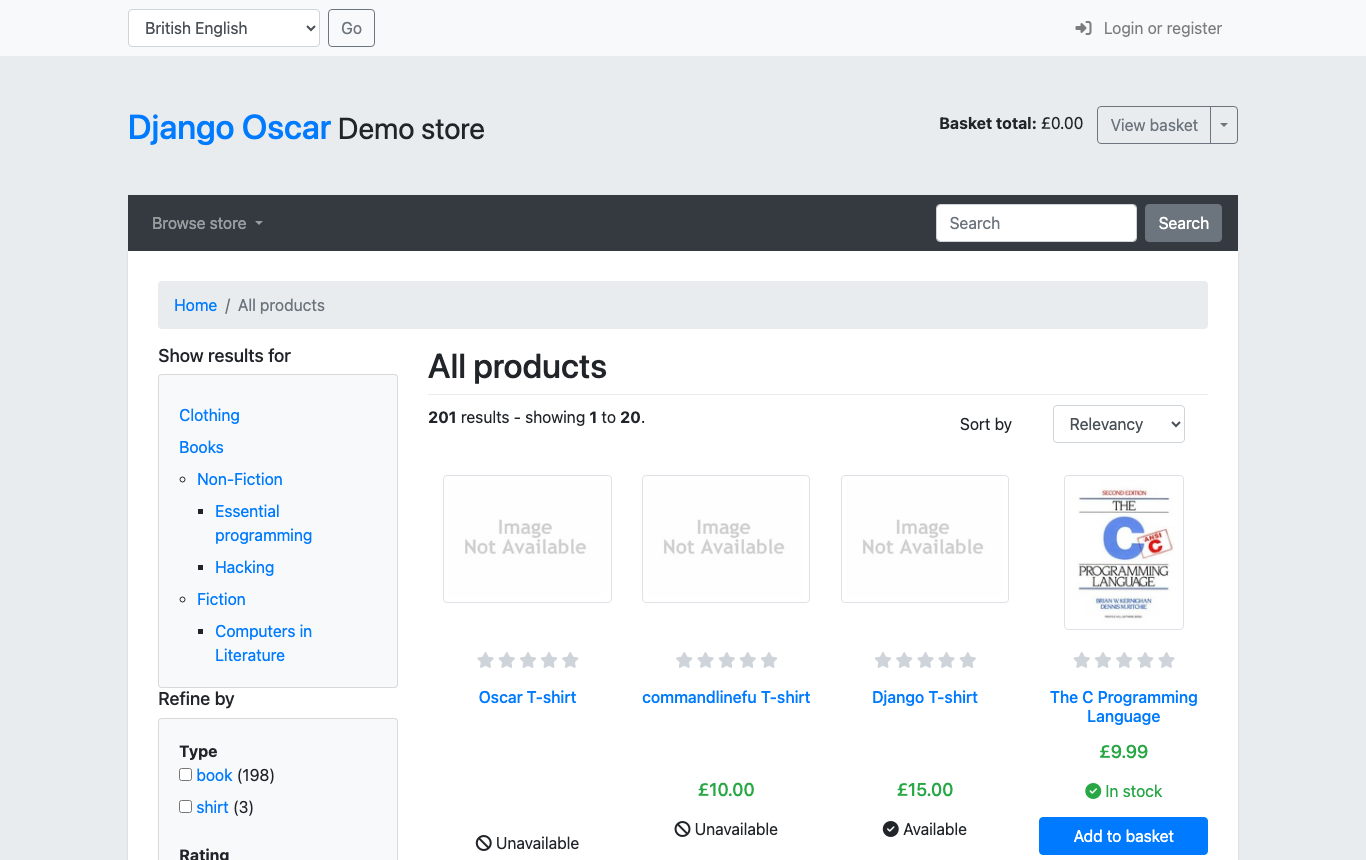Click the Unavailable icon under Oscar T-shirt

tap(484, 843)
